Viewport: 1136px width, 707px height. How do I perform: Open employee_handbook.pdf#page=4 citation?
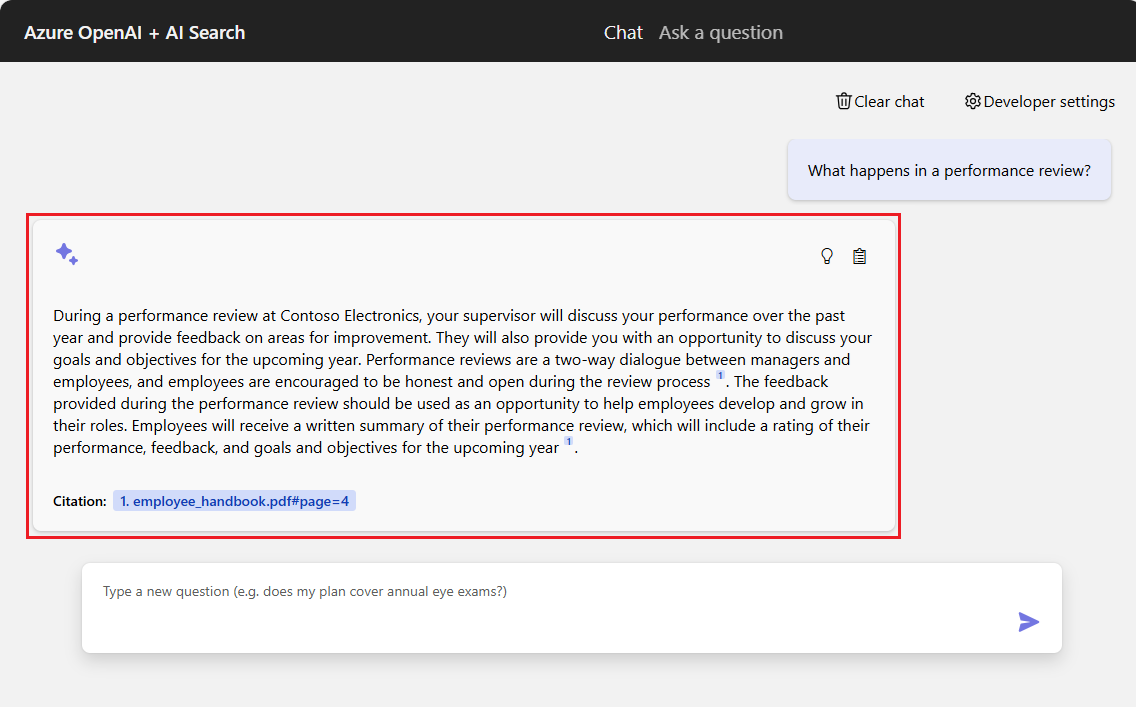click(234, 501)
